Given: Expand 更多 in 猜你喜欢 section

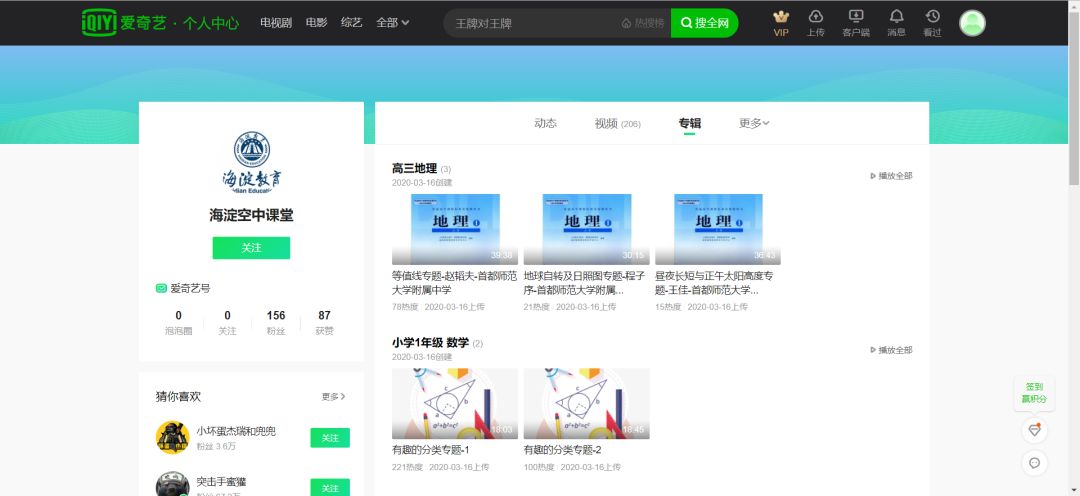Looking at the screenshot, I should (333, 397).
